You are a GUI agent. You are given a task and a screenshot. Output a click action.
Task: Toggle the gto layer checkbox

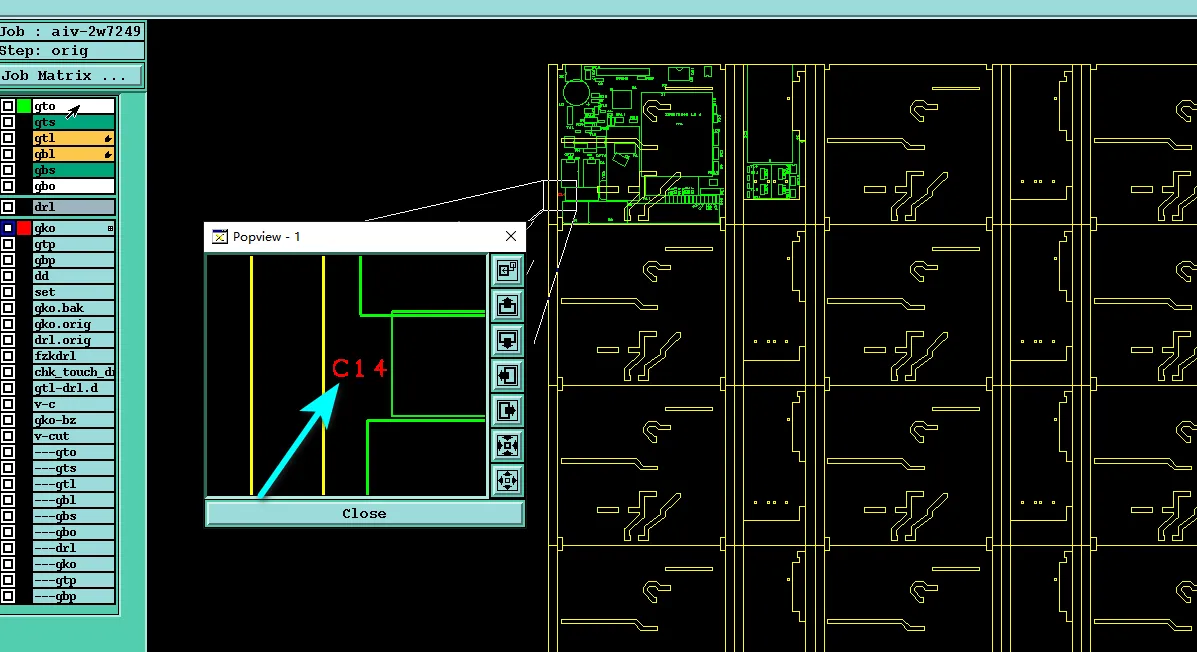[8, 106]
